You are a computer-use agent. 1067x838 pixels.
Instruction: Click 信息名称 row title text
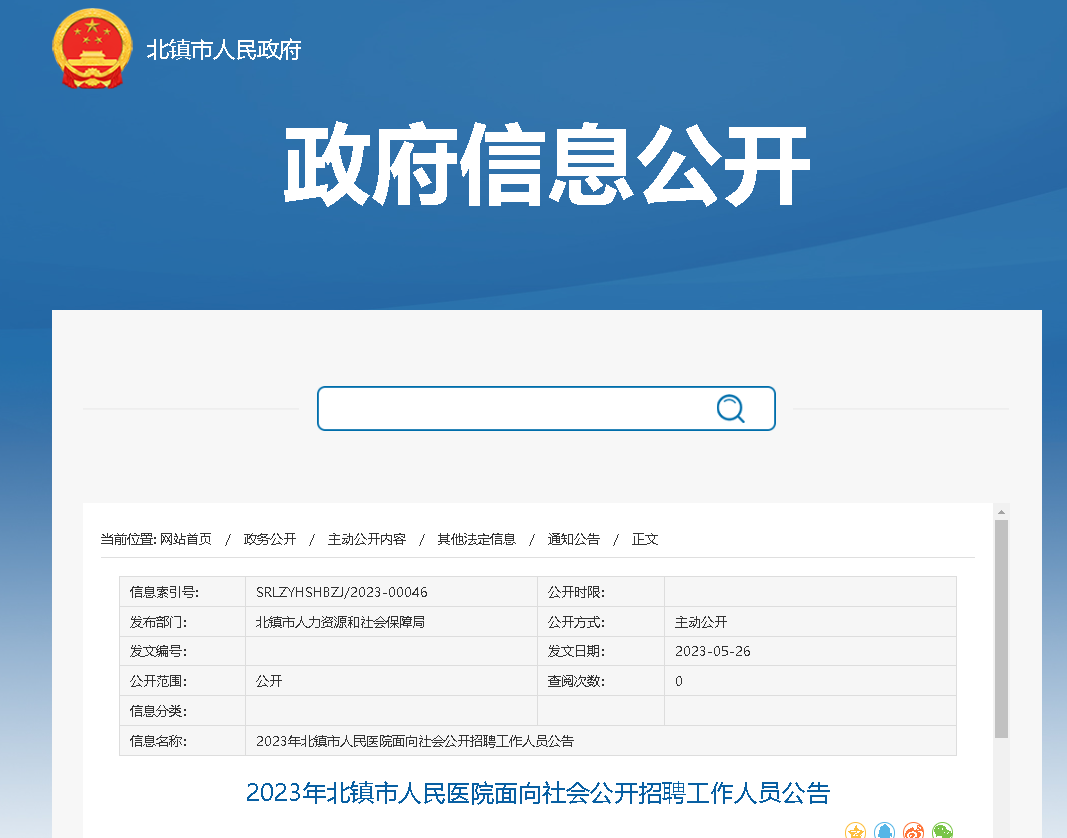414,741
